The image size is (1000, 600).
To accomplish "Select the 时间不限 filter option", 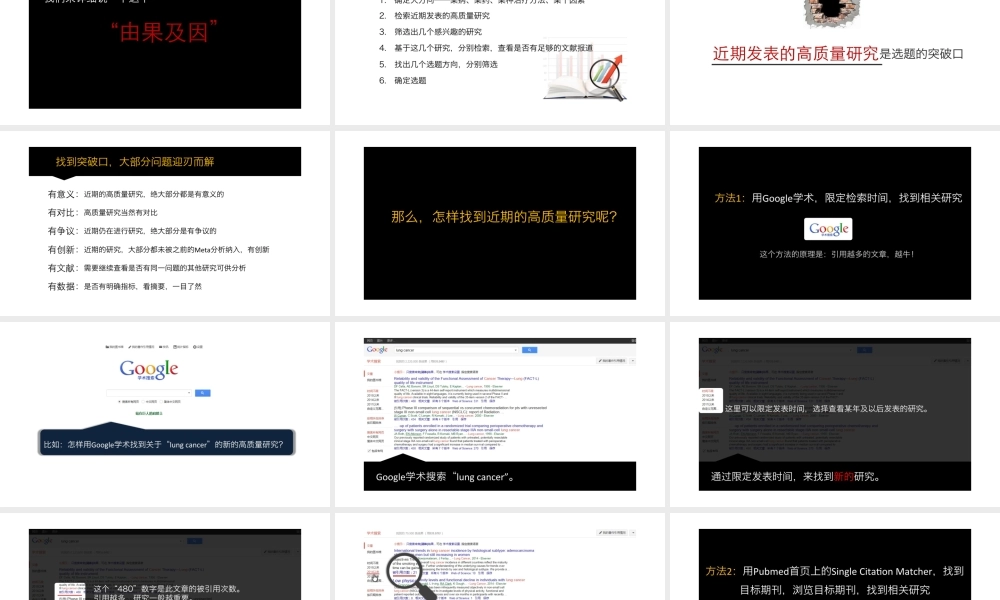I will (x=373, y=391).
